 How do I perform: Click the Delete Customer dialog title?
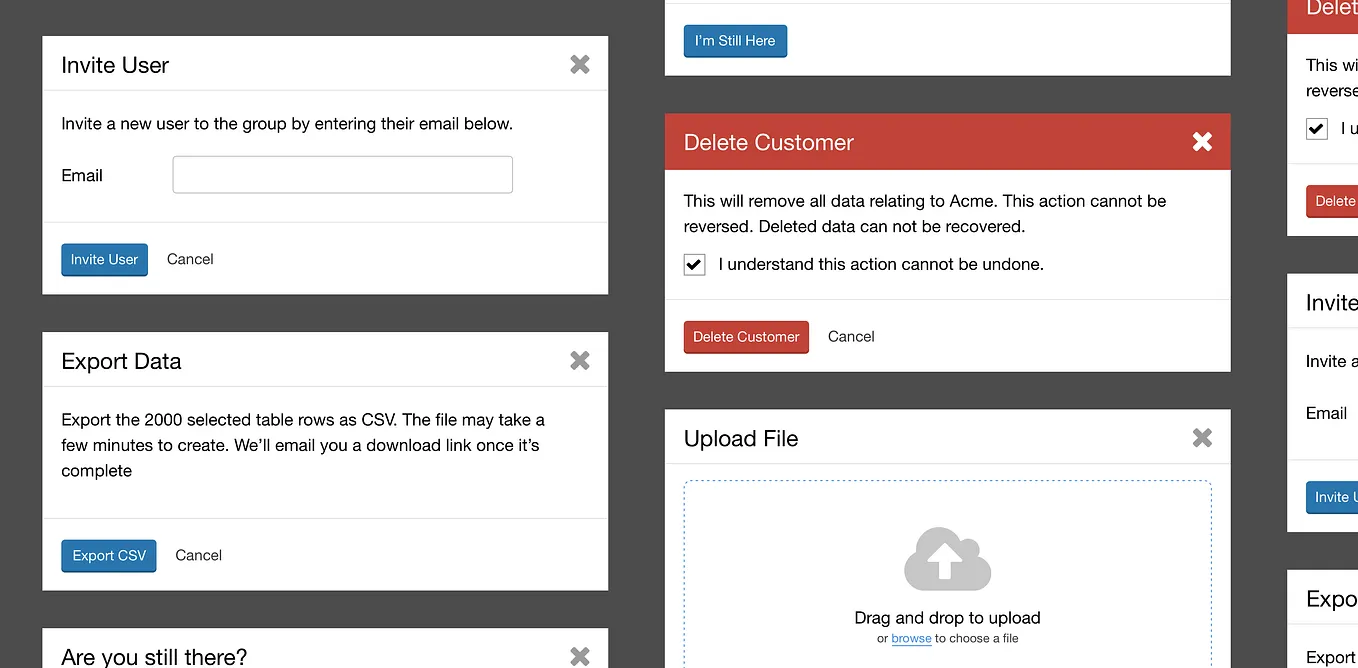tap(768, 142)
